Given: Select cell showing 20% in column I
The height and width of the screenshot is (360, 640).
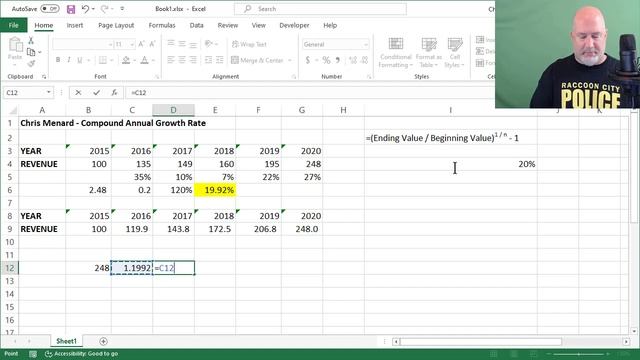Looking at the screenshot, I should click(451, 164).
